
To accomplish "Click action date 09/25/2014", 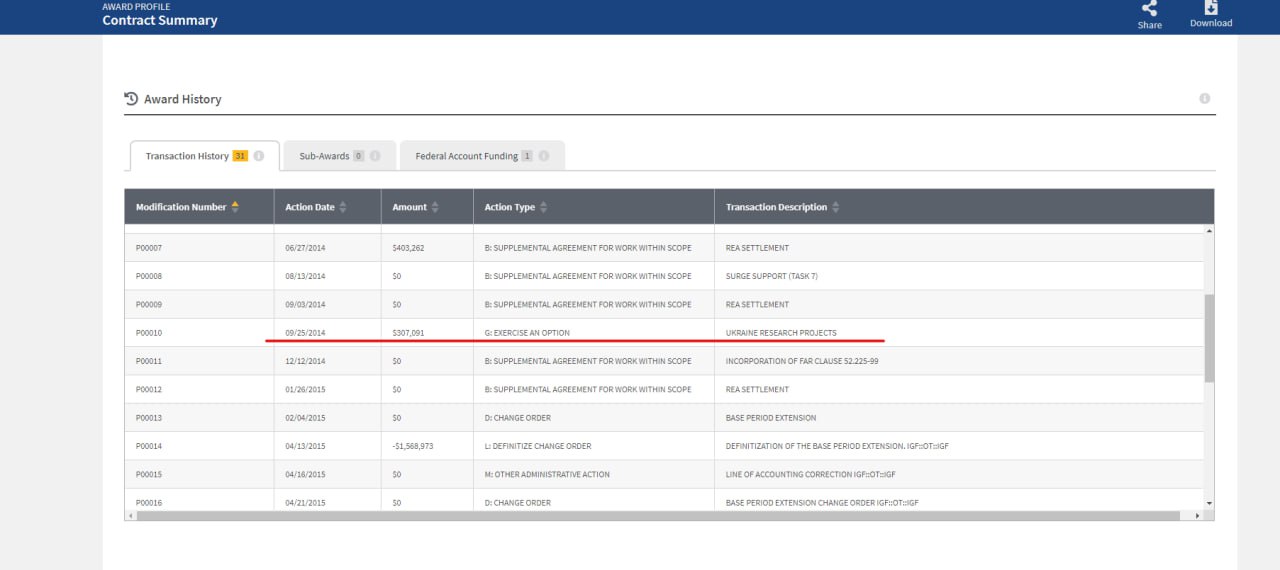I will click(x=305, y=333).
